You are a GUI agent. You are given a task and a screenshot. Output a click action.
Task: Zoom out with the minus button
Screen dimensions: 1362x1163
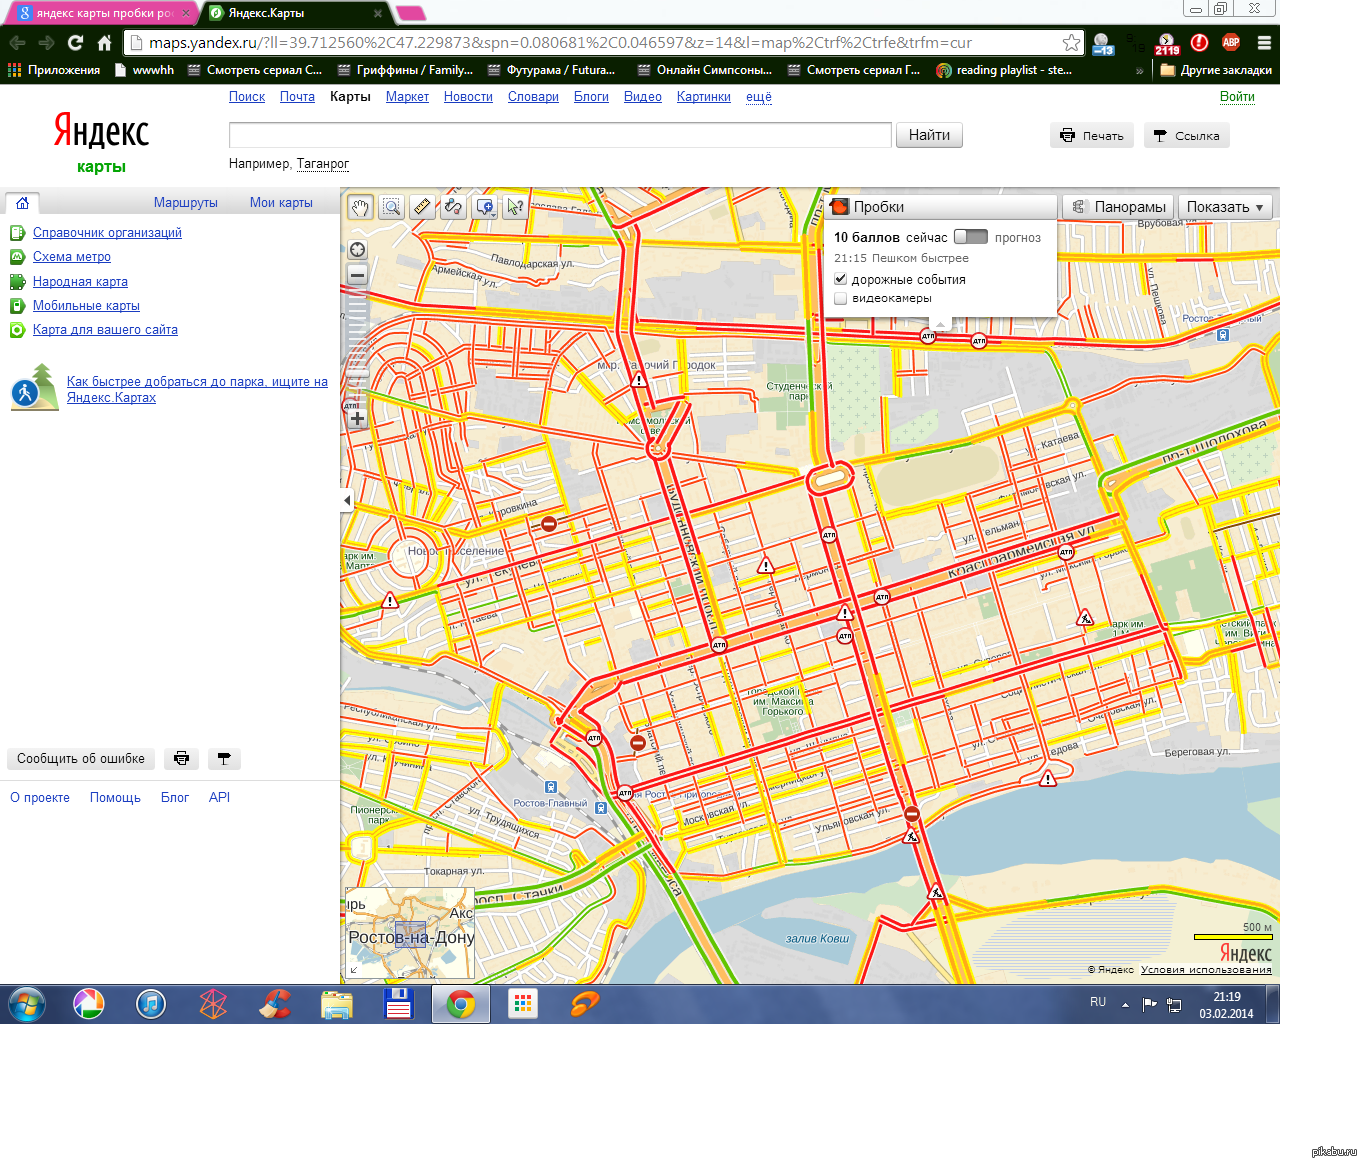click(357, 275)
